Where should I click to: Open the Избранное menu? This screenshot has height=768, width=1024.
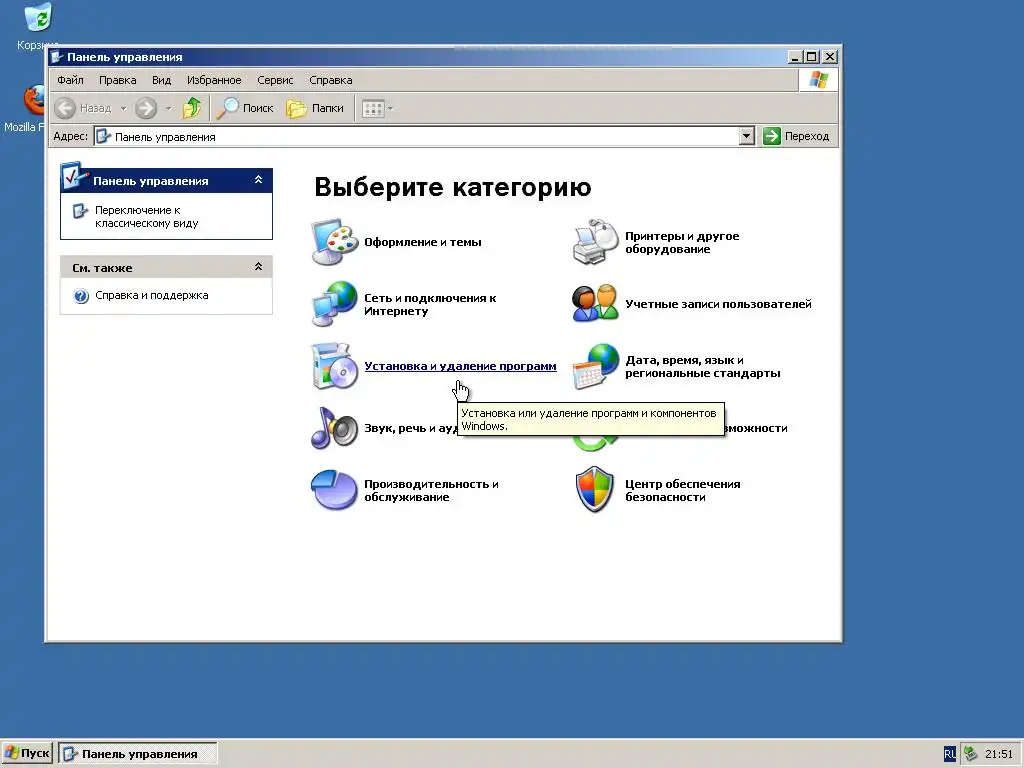[214, 80]
